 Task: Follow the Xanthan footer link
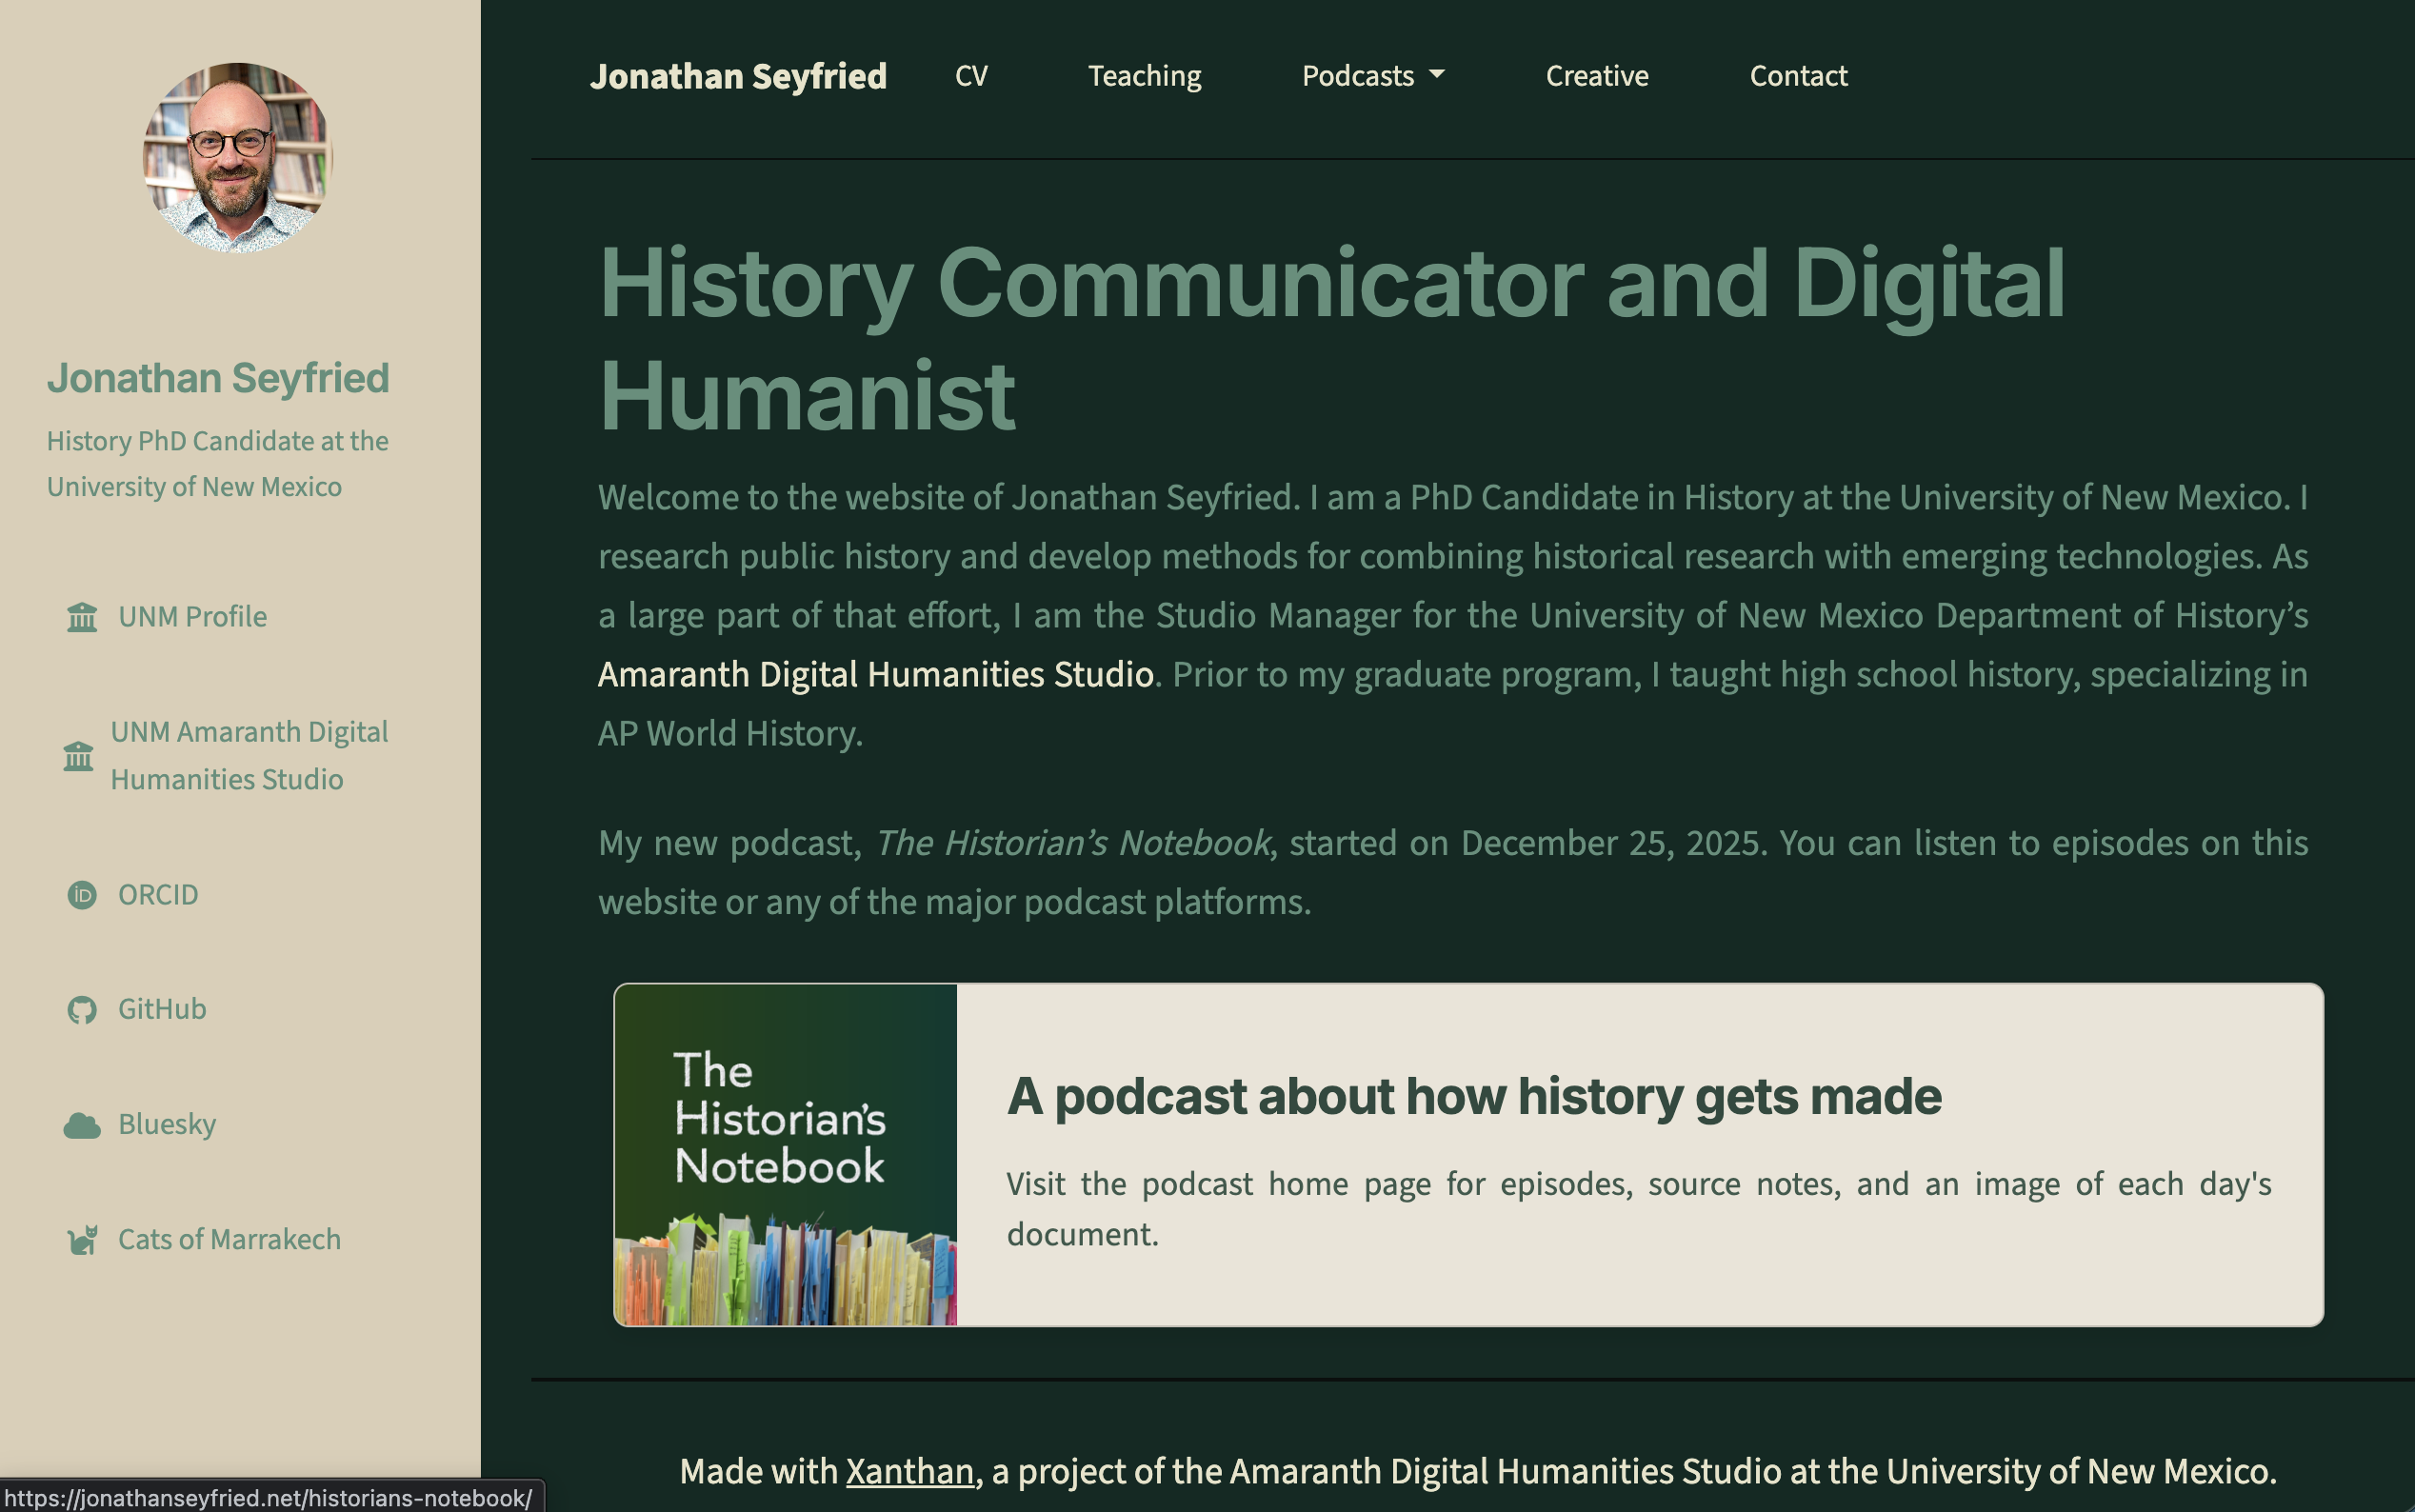tap(910, 1472)
